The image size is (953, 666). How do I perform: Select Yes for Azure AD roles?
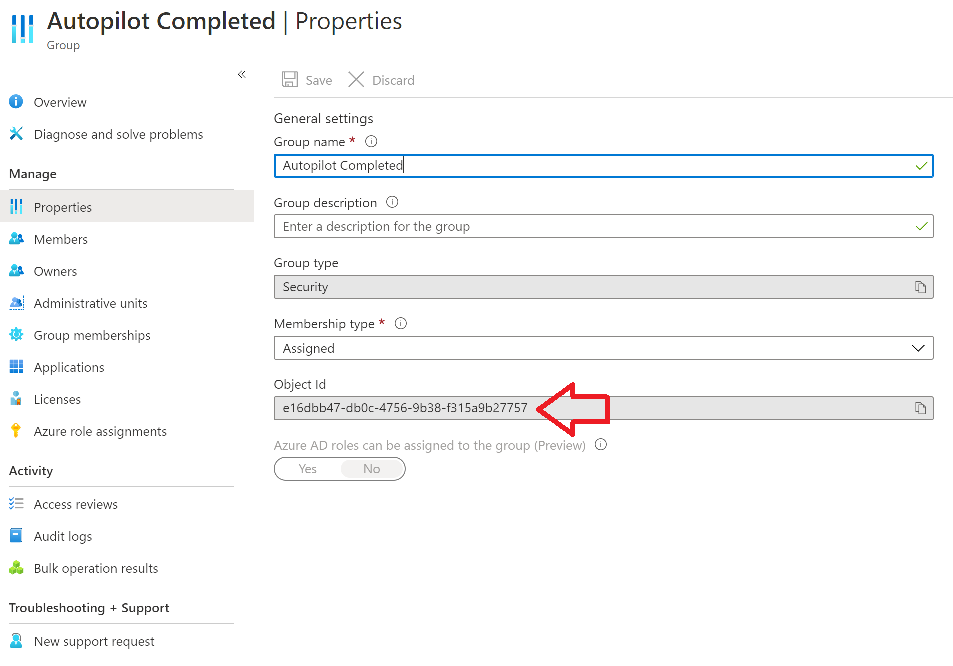[308, 469]
